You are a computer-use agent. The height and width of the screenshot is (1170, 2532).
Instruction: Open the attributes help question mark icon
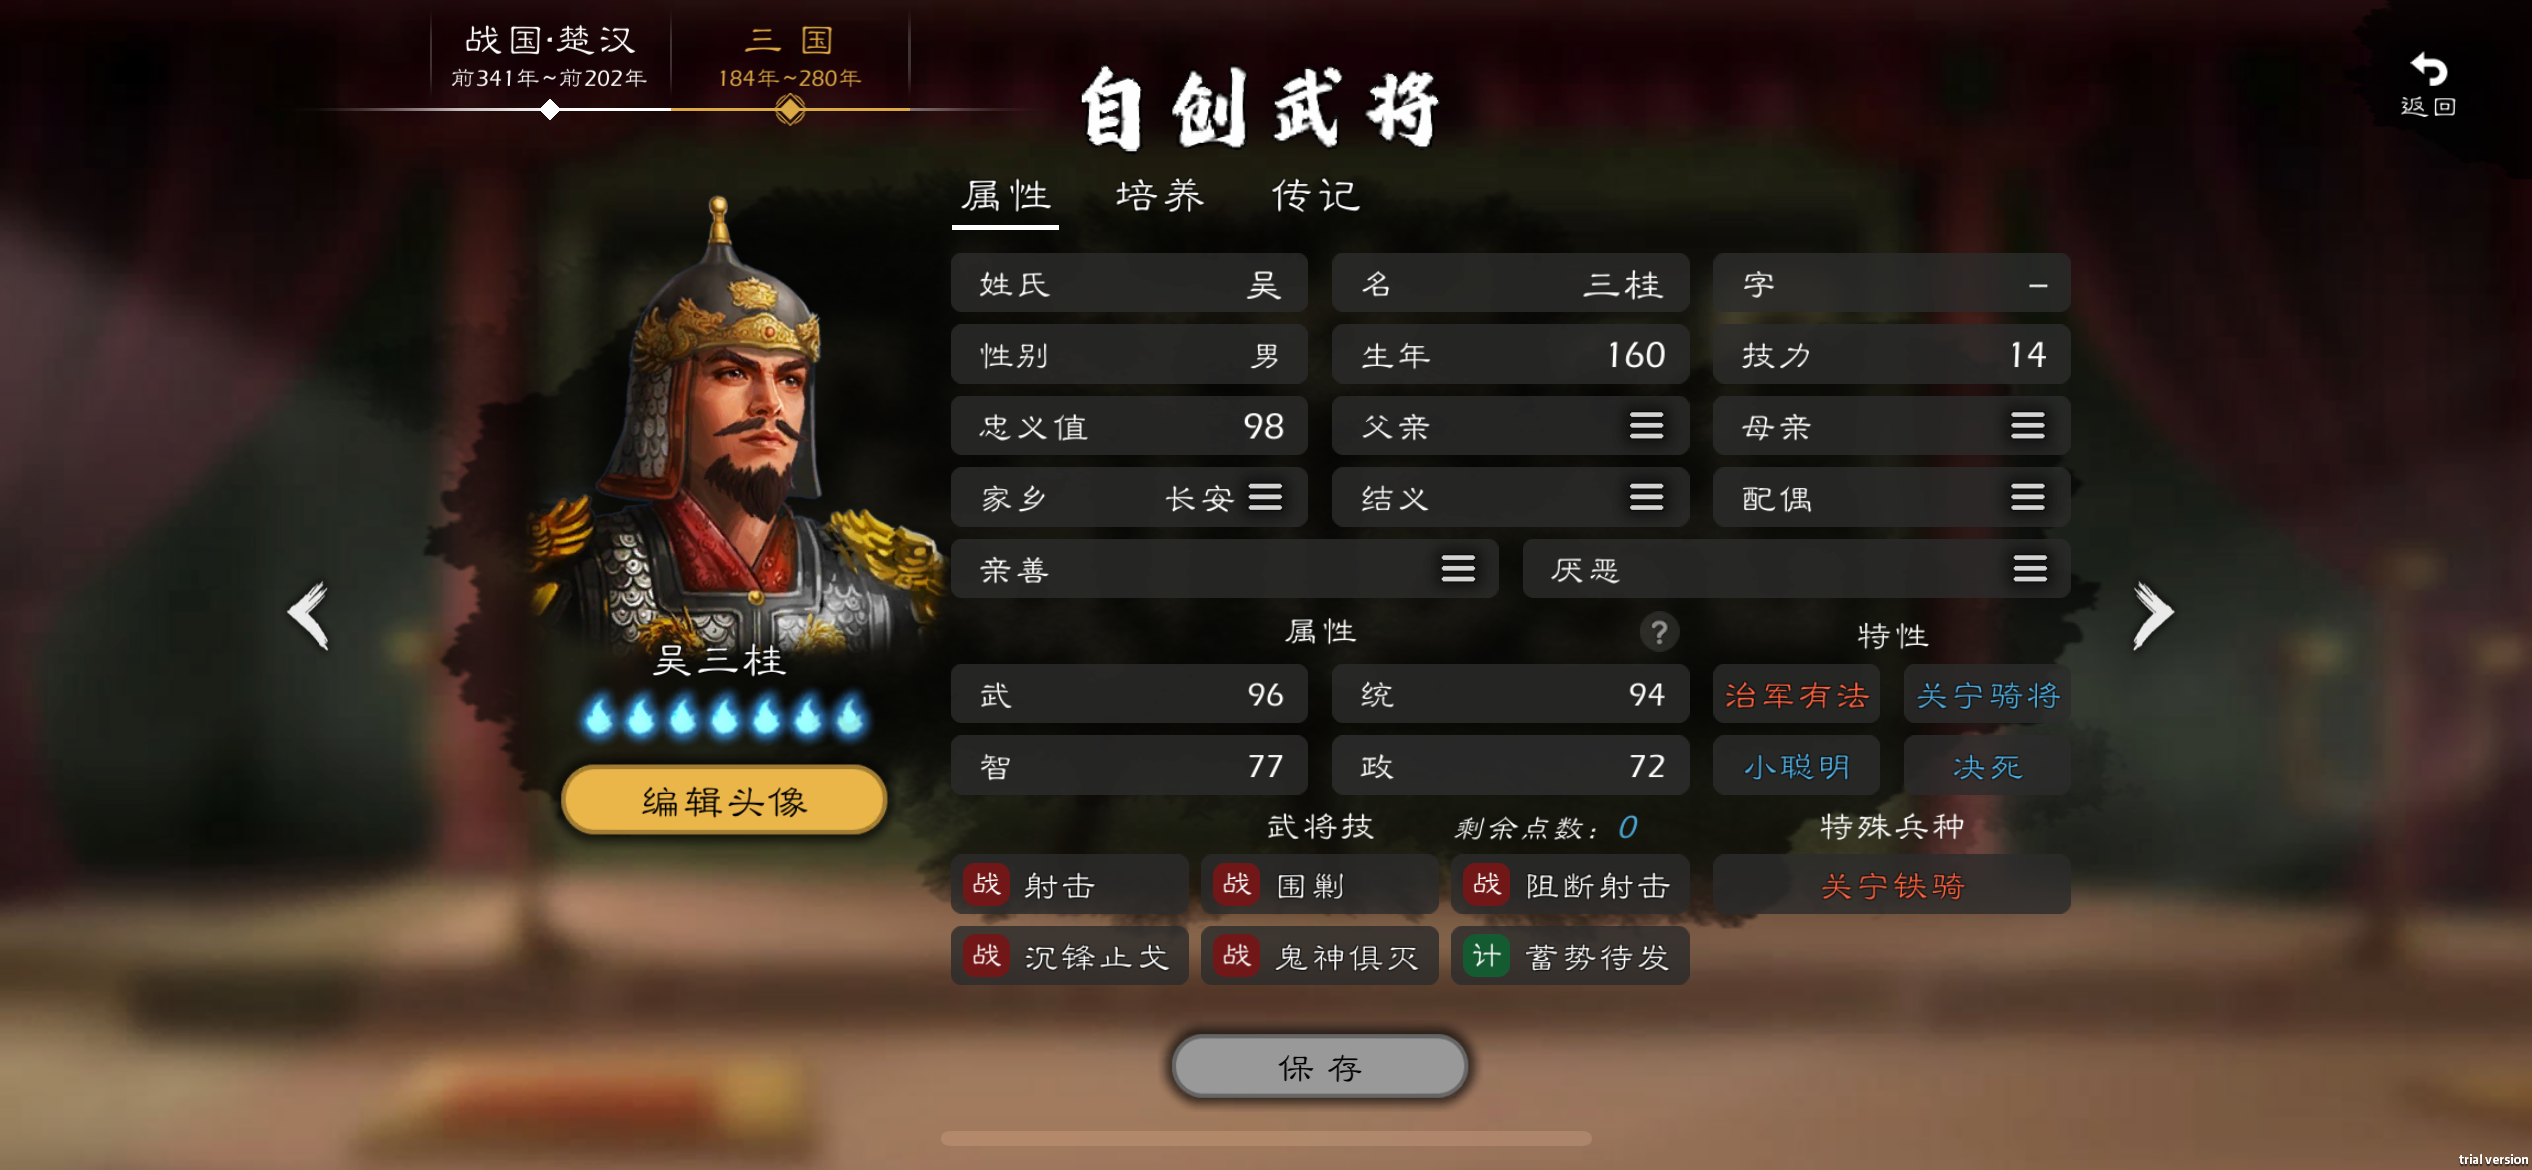coord(1658,632)
